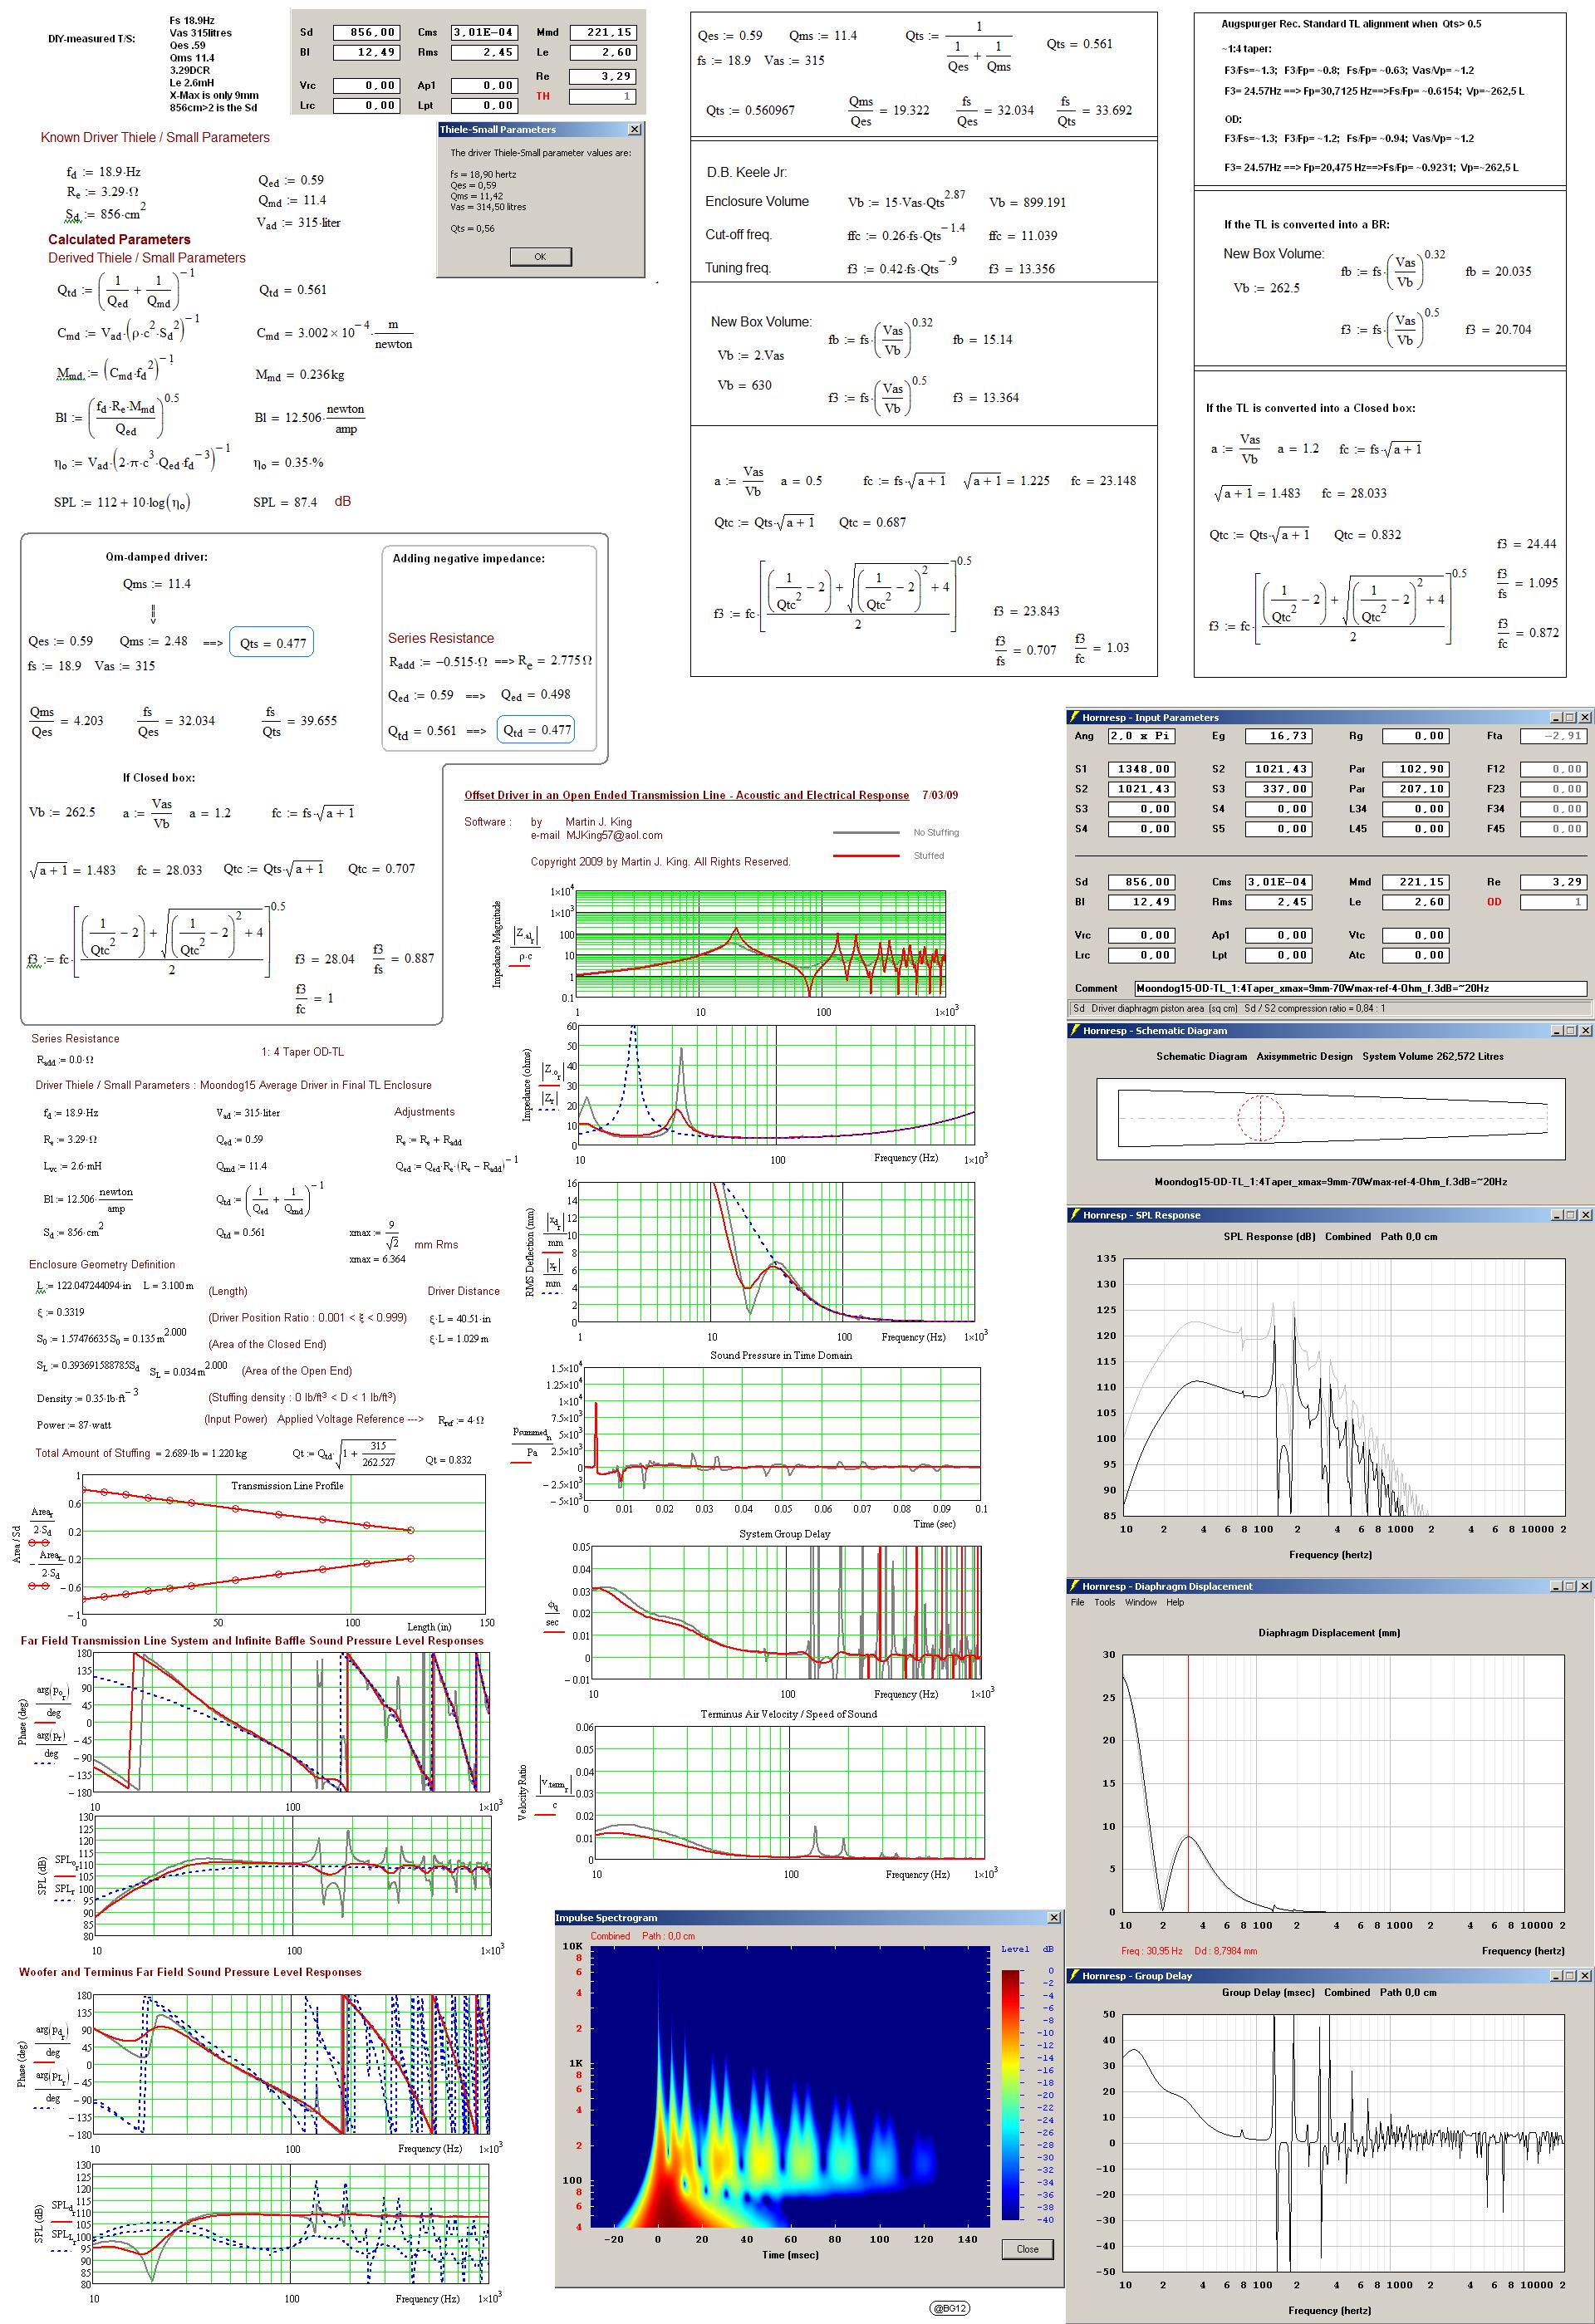Click the underlined Offset Driver Transmission Line title
This screenshot has height=2324, width=1595.
click(x=686, y=795)
